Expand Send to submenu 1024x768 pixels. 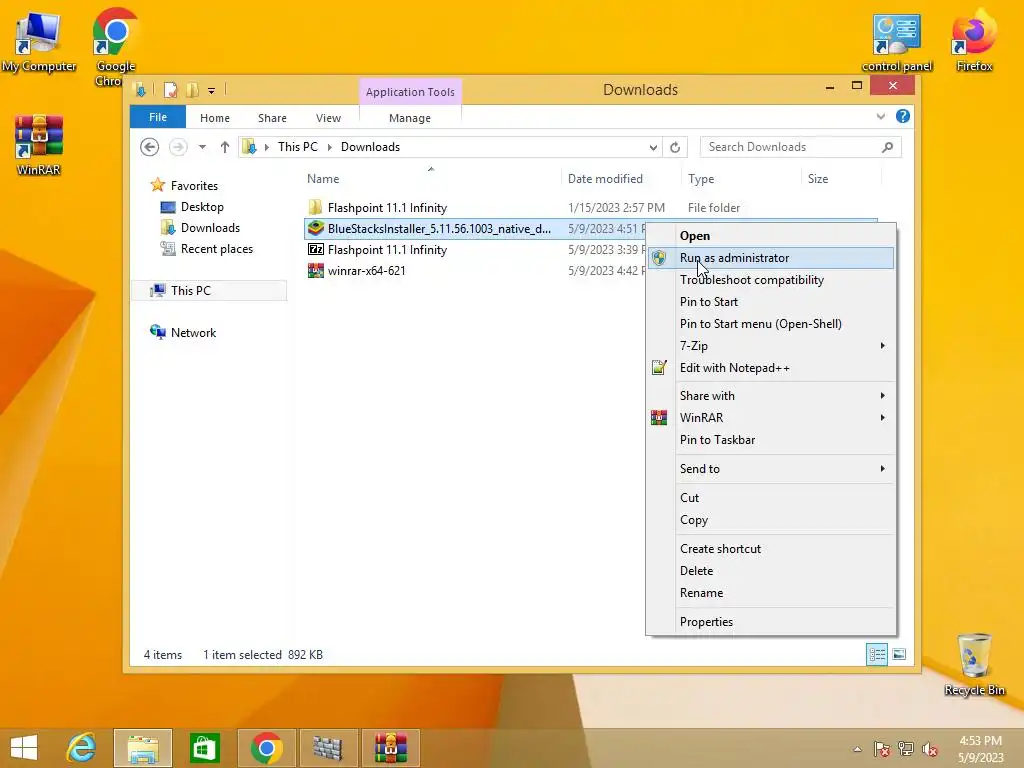[771, 469]
